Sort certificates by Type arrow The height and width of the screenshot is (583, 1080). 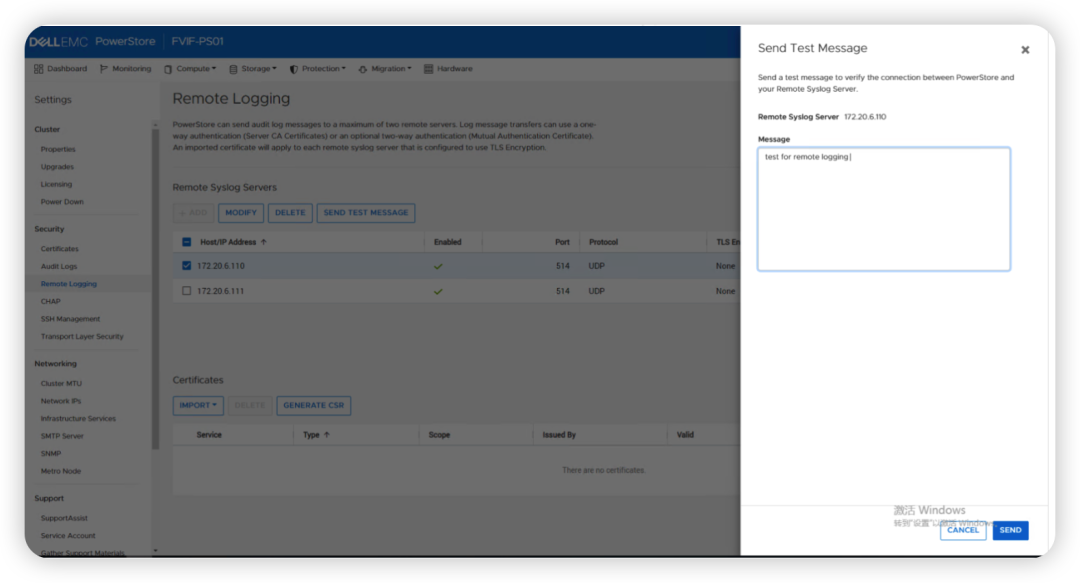point(327,435)
